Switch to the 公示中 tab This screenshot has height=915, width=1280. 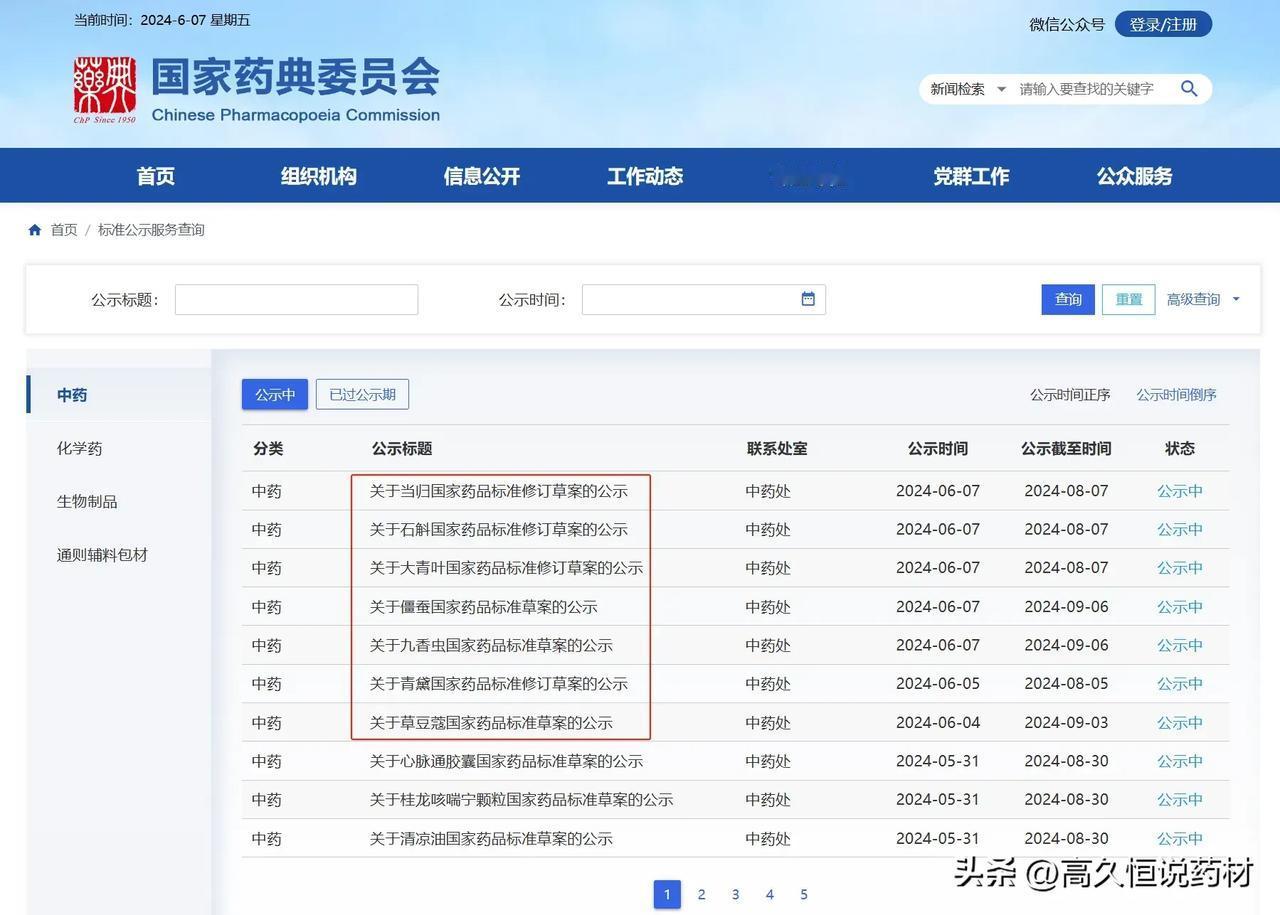coord(275,394)
